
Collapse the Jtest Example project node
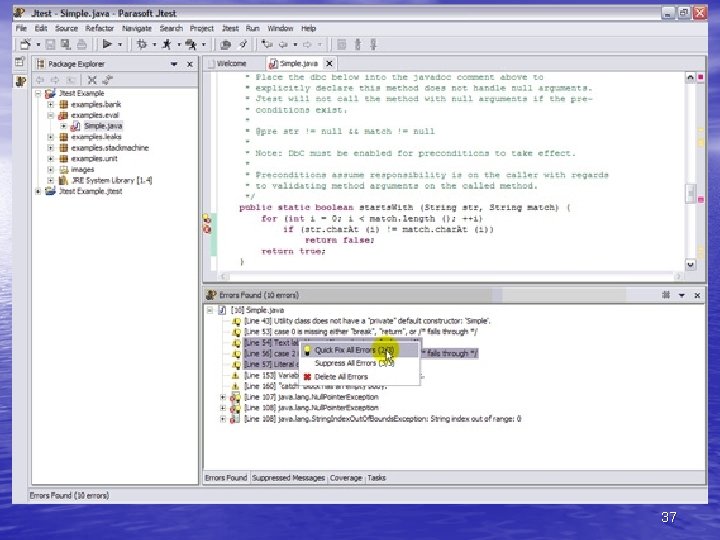[x=38, y=93]
